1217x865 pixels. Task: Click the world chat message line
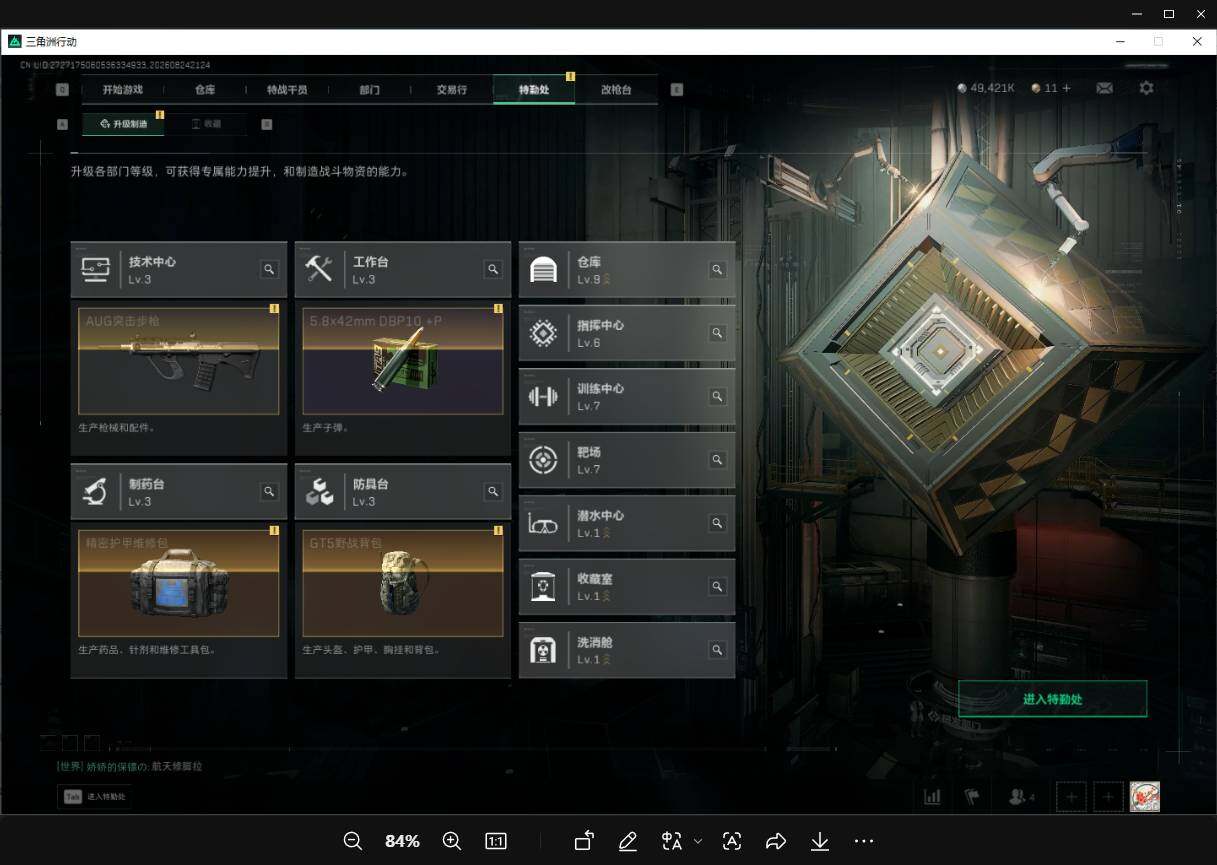pos(130,767)
